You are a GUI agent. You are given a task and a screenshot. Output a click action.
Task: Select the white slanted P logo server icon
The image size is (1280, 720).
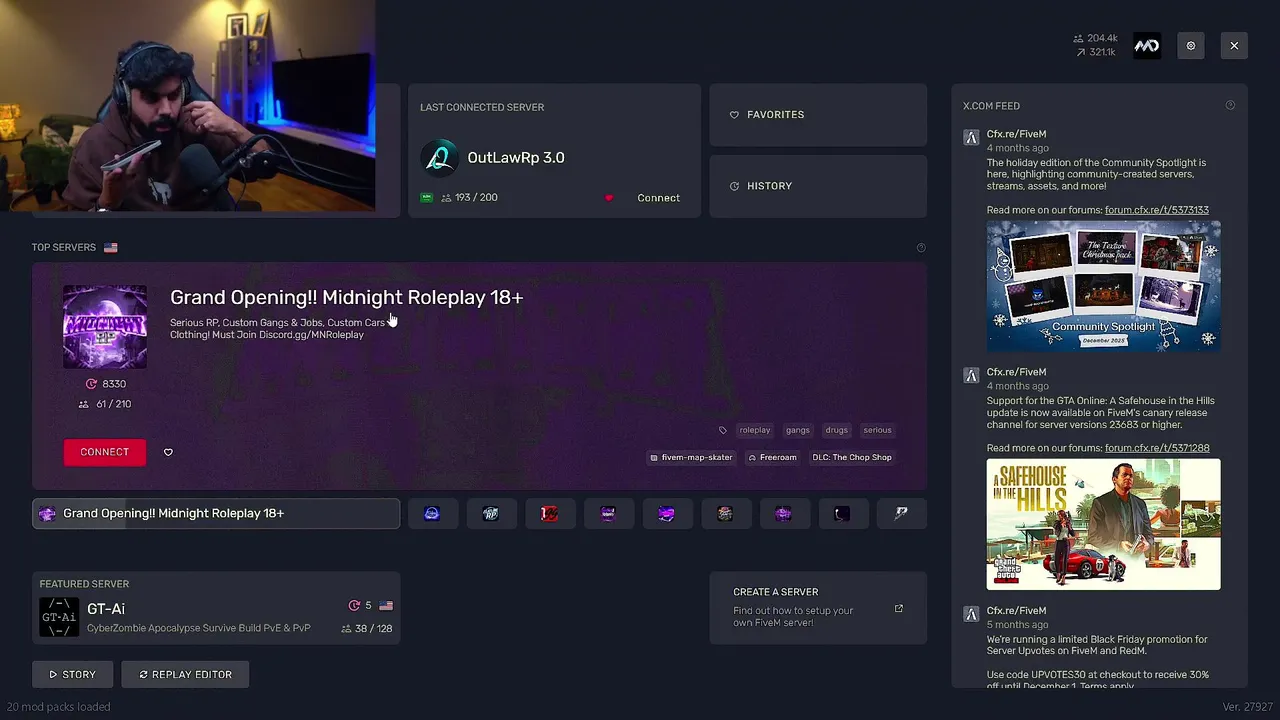[901, 513]
